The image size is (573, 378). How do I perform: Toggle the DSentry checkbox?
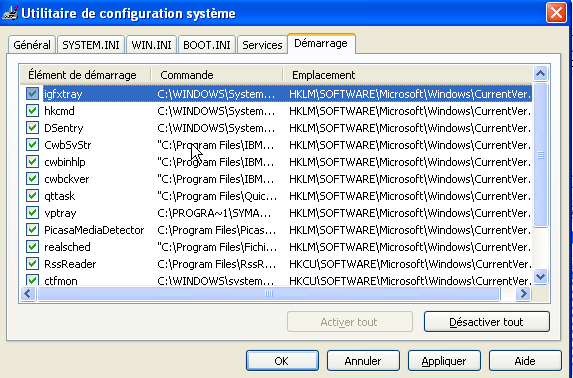[x=32, y=128]
